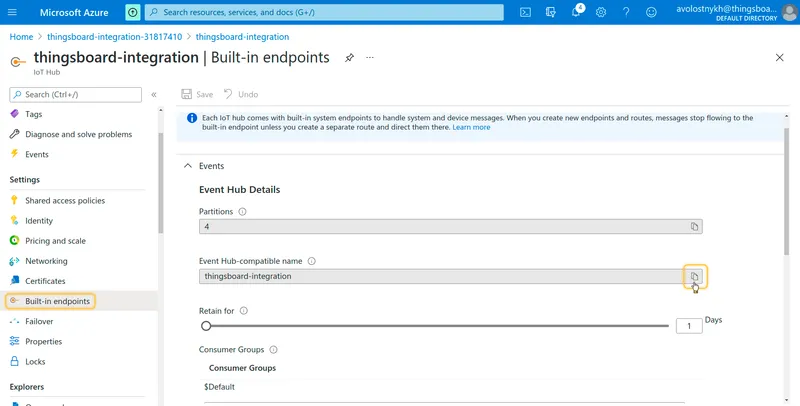Viewport: 800px width, 406px height.
Task: Open the notifications bell
Action: [x=577, y=12]
